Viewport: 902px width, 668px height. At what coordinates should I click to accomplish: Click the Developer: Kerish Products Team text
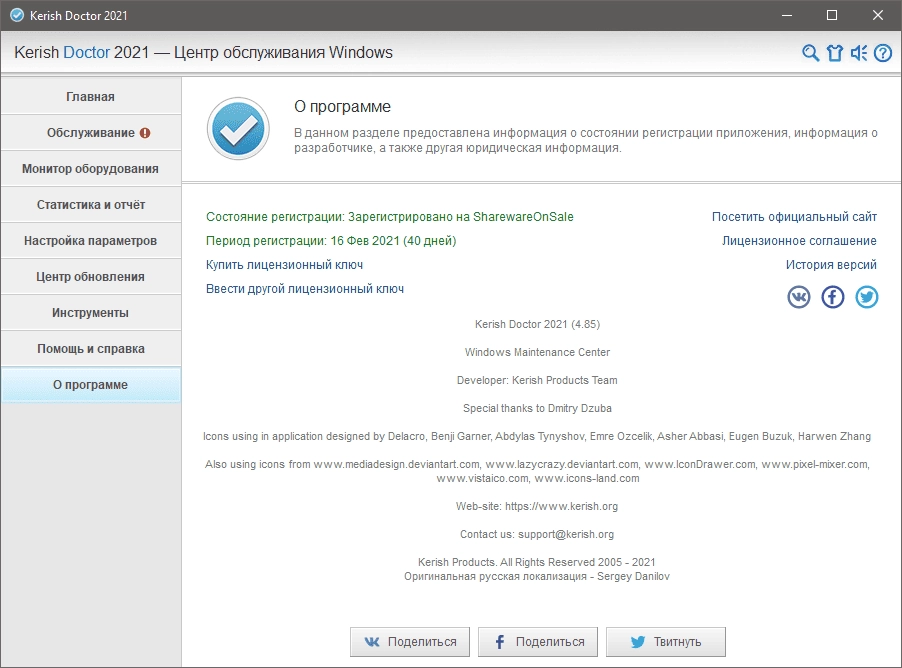(537, 380)
